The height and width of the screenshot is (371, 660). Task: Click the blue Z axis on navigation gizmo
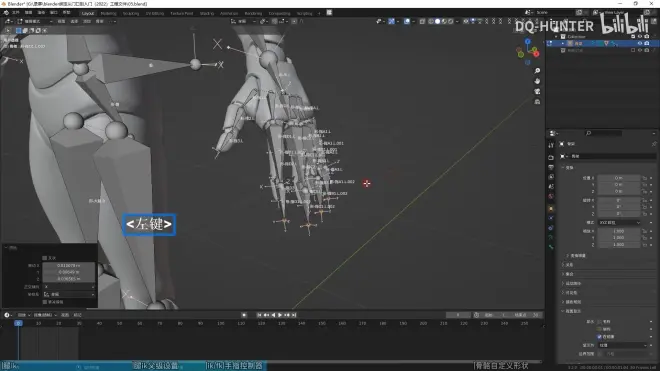point(527,42)
